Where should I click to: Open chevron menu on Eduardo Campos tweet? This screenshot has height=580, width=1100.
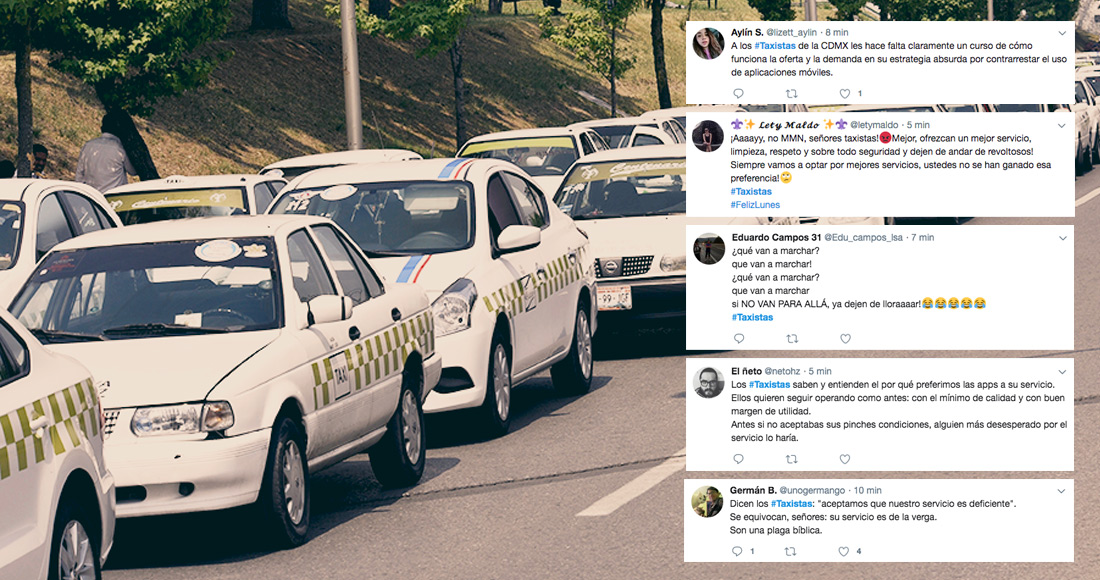1062,238
